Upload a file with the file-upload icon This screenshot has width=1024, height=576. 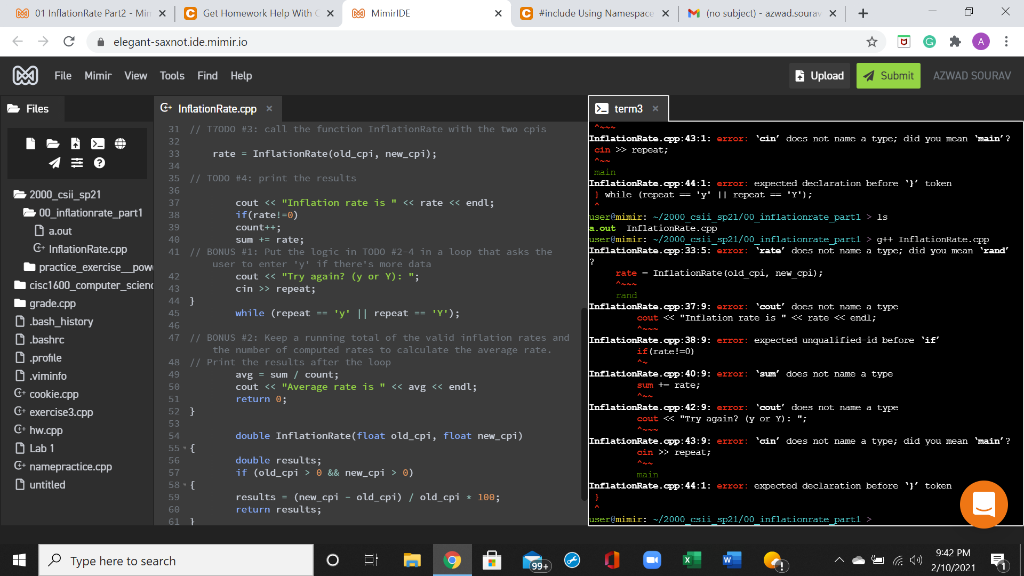(76, 143)
